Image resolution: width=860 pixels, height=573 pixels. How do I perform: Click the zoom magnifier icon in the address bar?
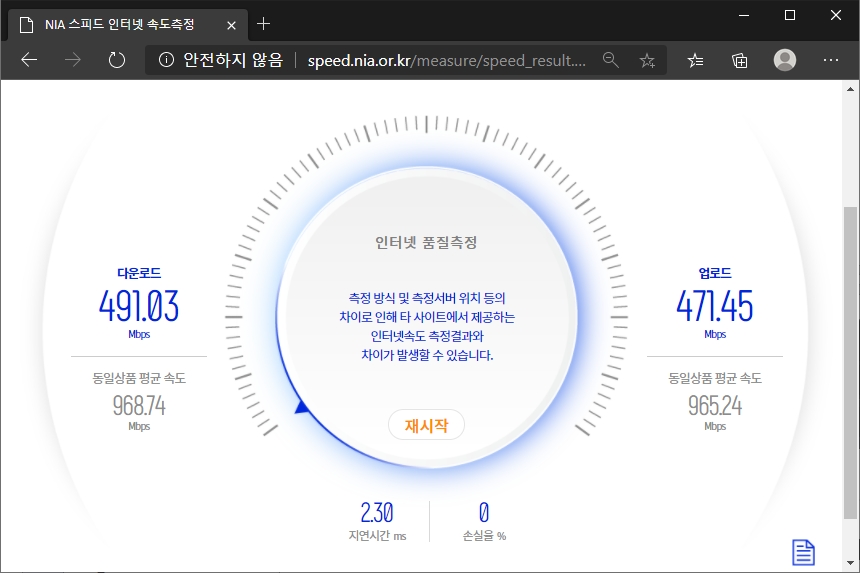(x=610, y=60)
